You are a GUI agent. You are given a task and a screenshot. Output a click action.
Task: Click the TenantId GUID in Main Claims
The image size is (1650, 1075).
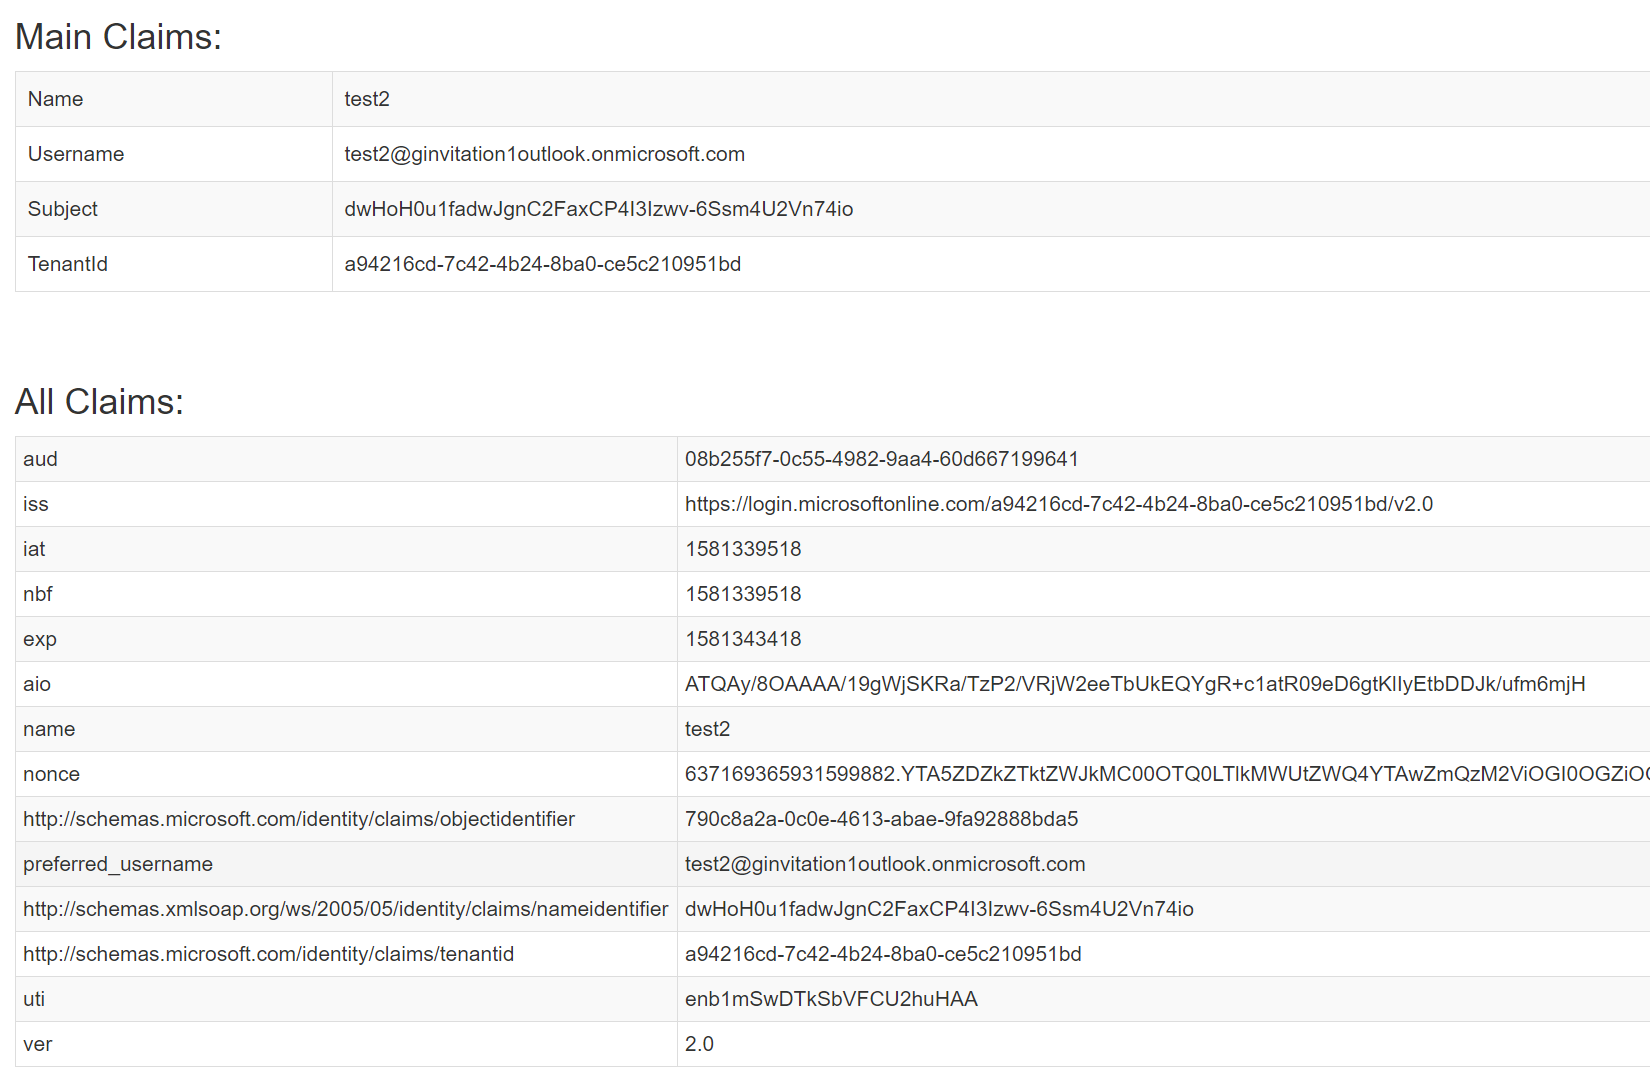(542, 264)
